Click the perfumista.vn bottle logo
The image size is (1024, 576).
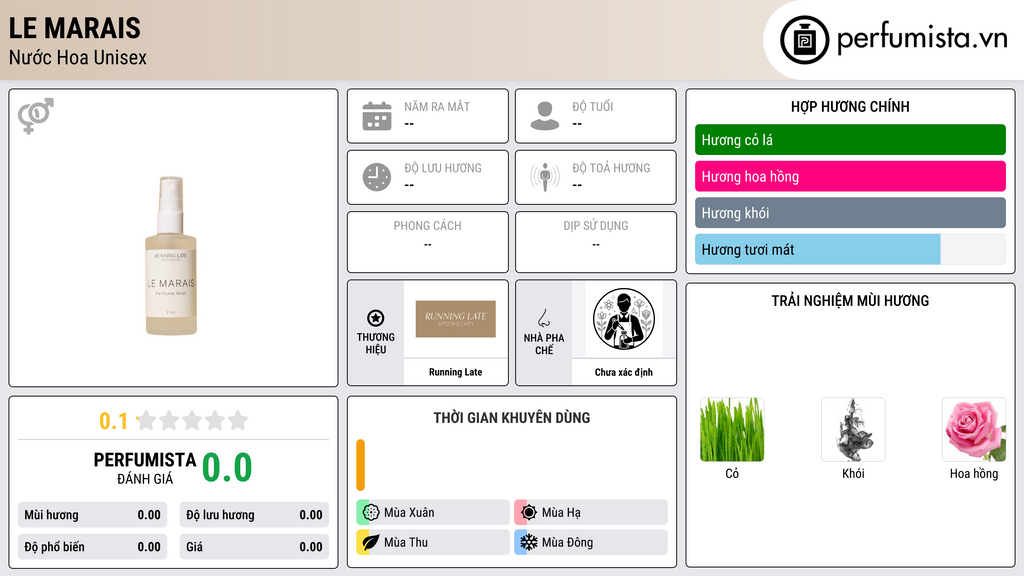click(x=805, y=40)
